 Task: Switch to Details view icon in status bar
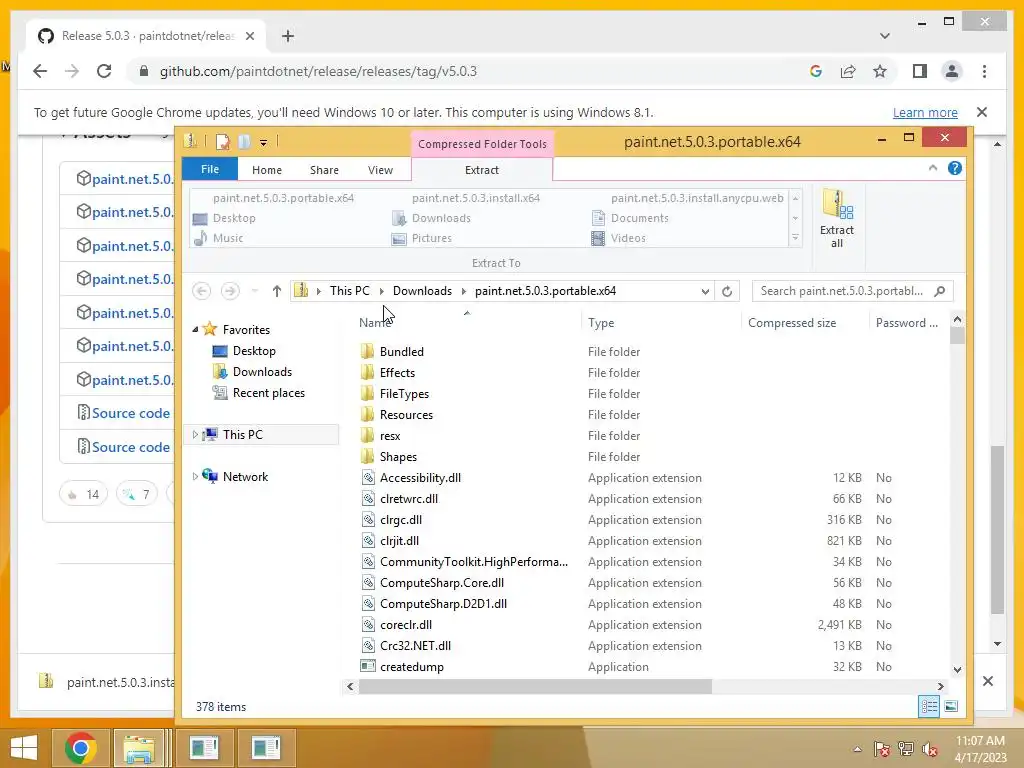pyautogui.click(x=929, y=706)
